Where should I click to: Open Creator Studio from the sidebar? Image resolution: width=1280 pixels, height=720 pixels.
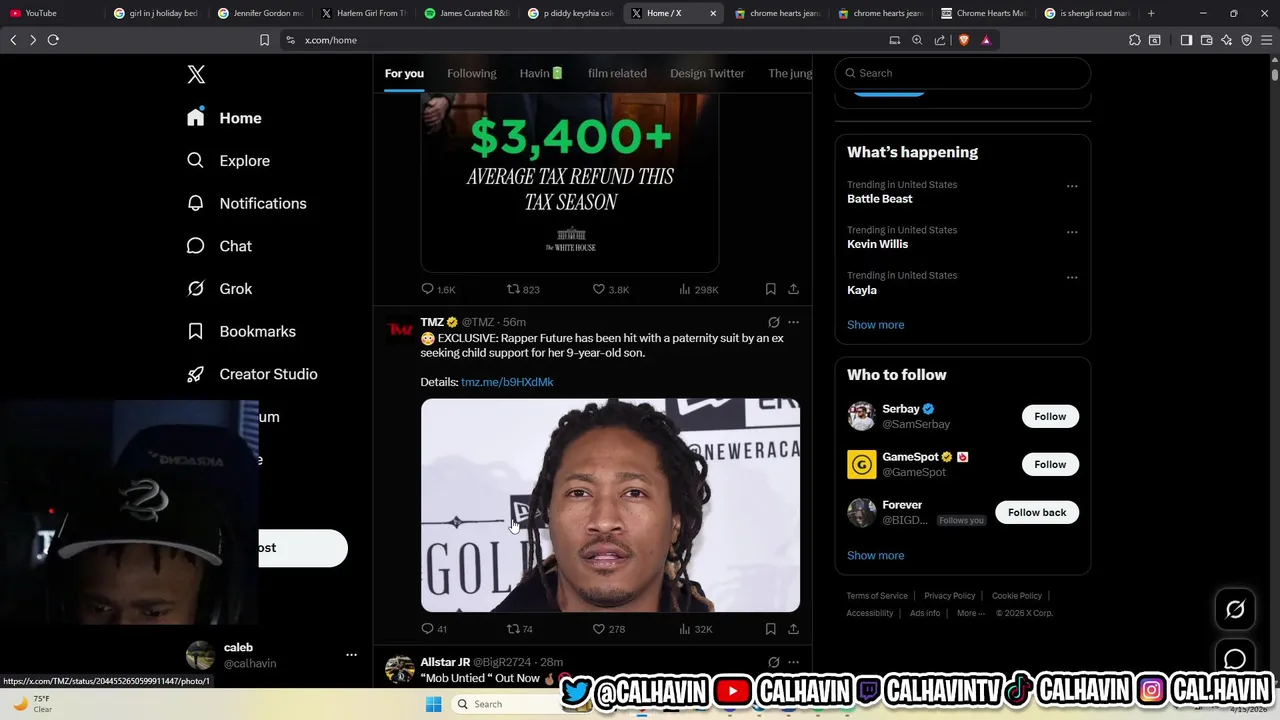[x=252, y=374]
